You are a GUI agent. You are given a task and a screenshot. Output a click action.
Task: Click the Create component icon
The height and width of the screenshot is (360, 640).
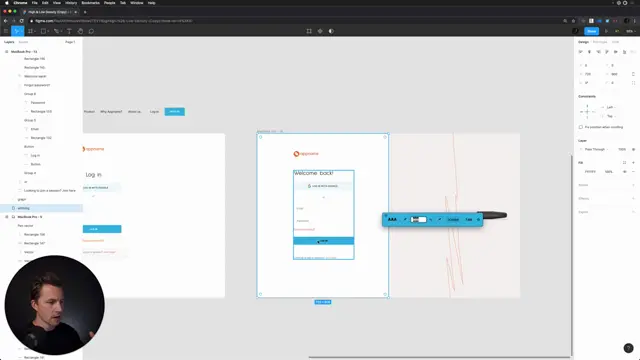pyautogui.click(x=320, y=31)
